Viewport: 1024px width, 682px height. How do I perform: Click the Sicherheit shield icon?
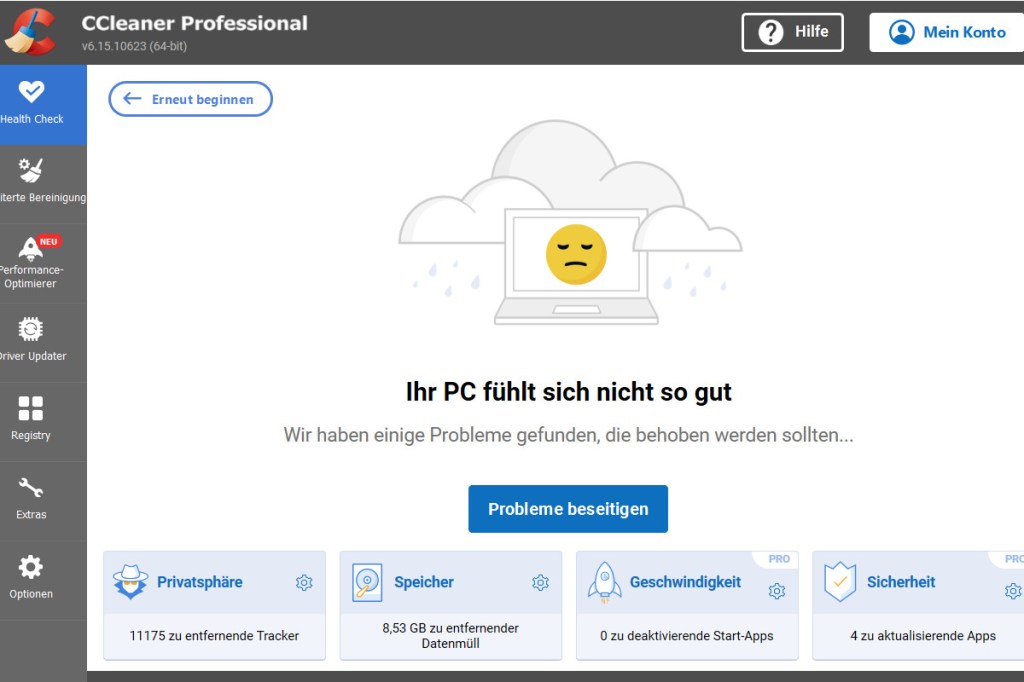(840, 581)
